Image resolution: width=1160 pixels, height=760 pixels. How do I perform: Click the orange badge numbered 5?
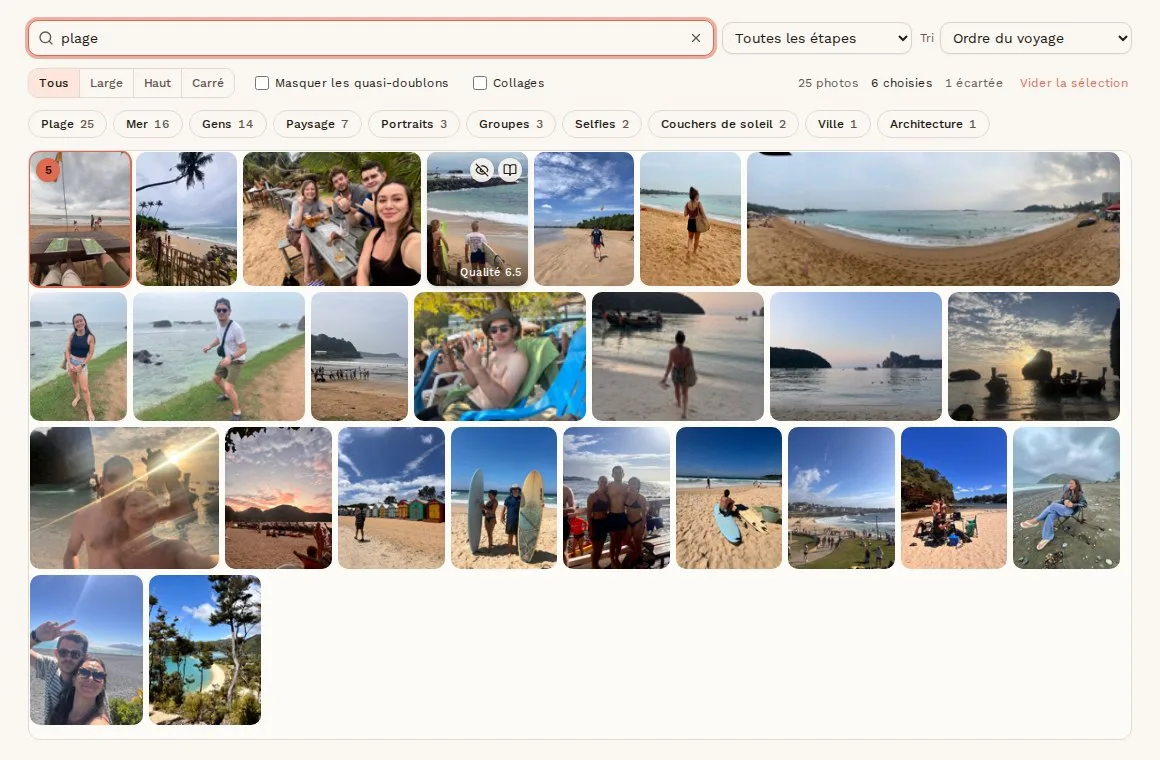(48, 170)
